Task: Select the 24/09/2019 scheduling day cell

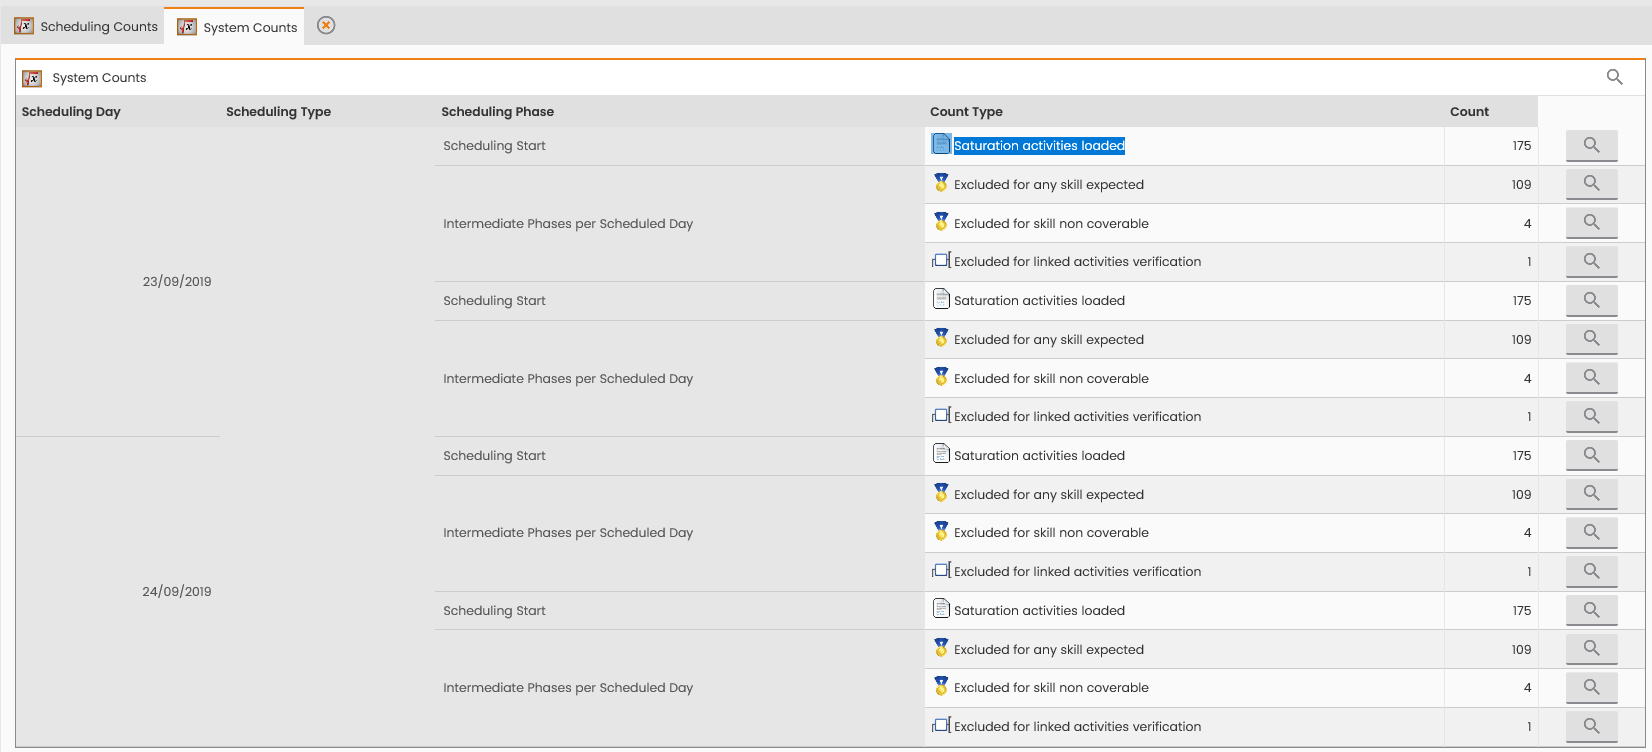Action: pyautogui.click(x=118, y=591)
